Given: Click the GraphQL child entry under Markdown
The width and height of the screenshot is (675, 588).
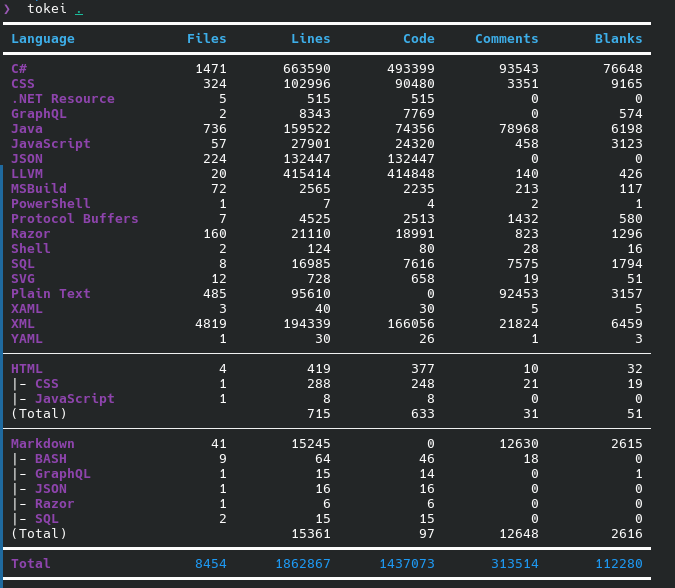Looking at the screenshot, I should pos(63,474).
